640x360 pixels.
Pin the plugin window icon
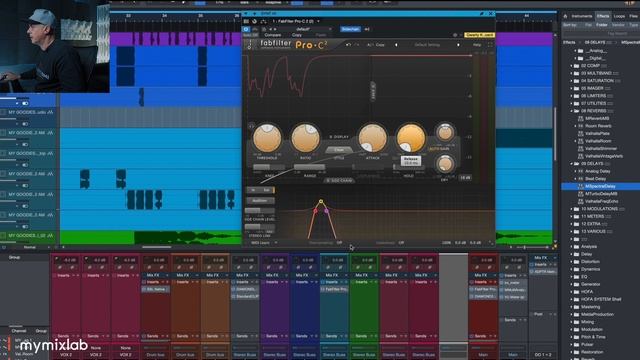click(x=482, y=14)
